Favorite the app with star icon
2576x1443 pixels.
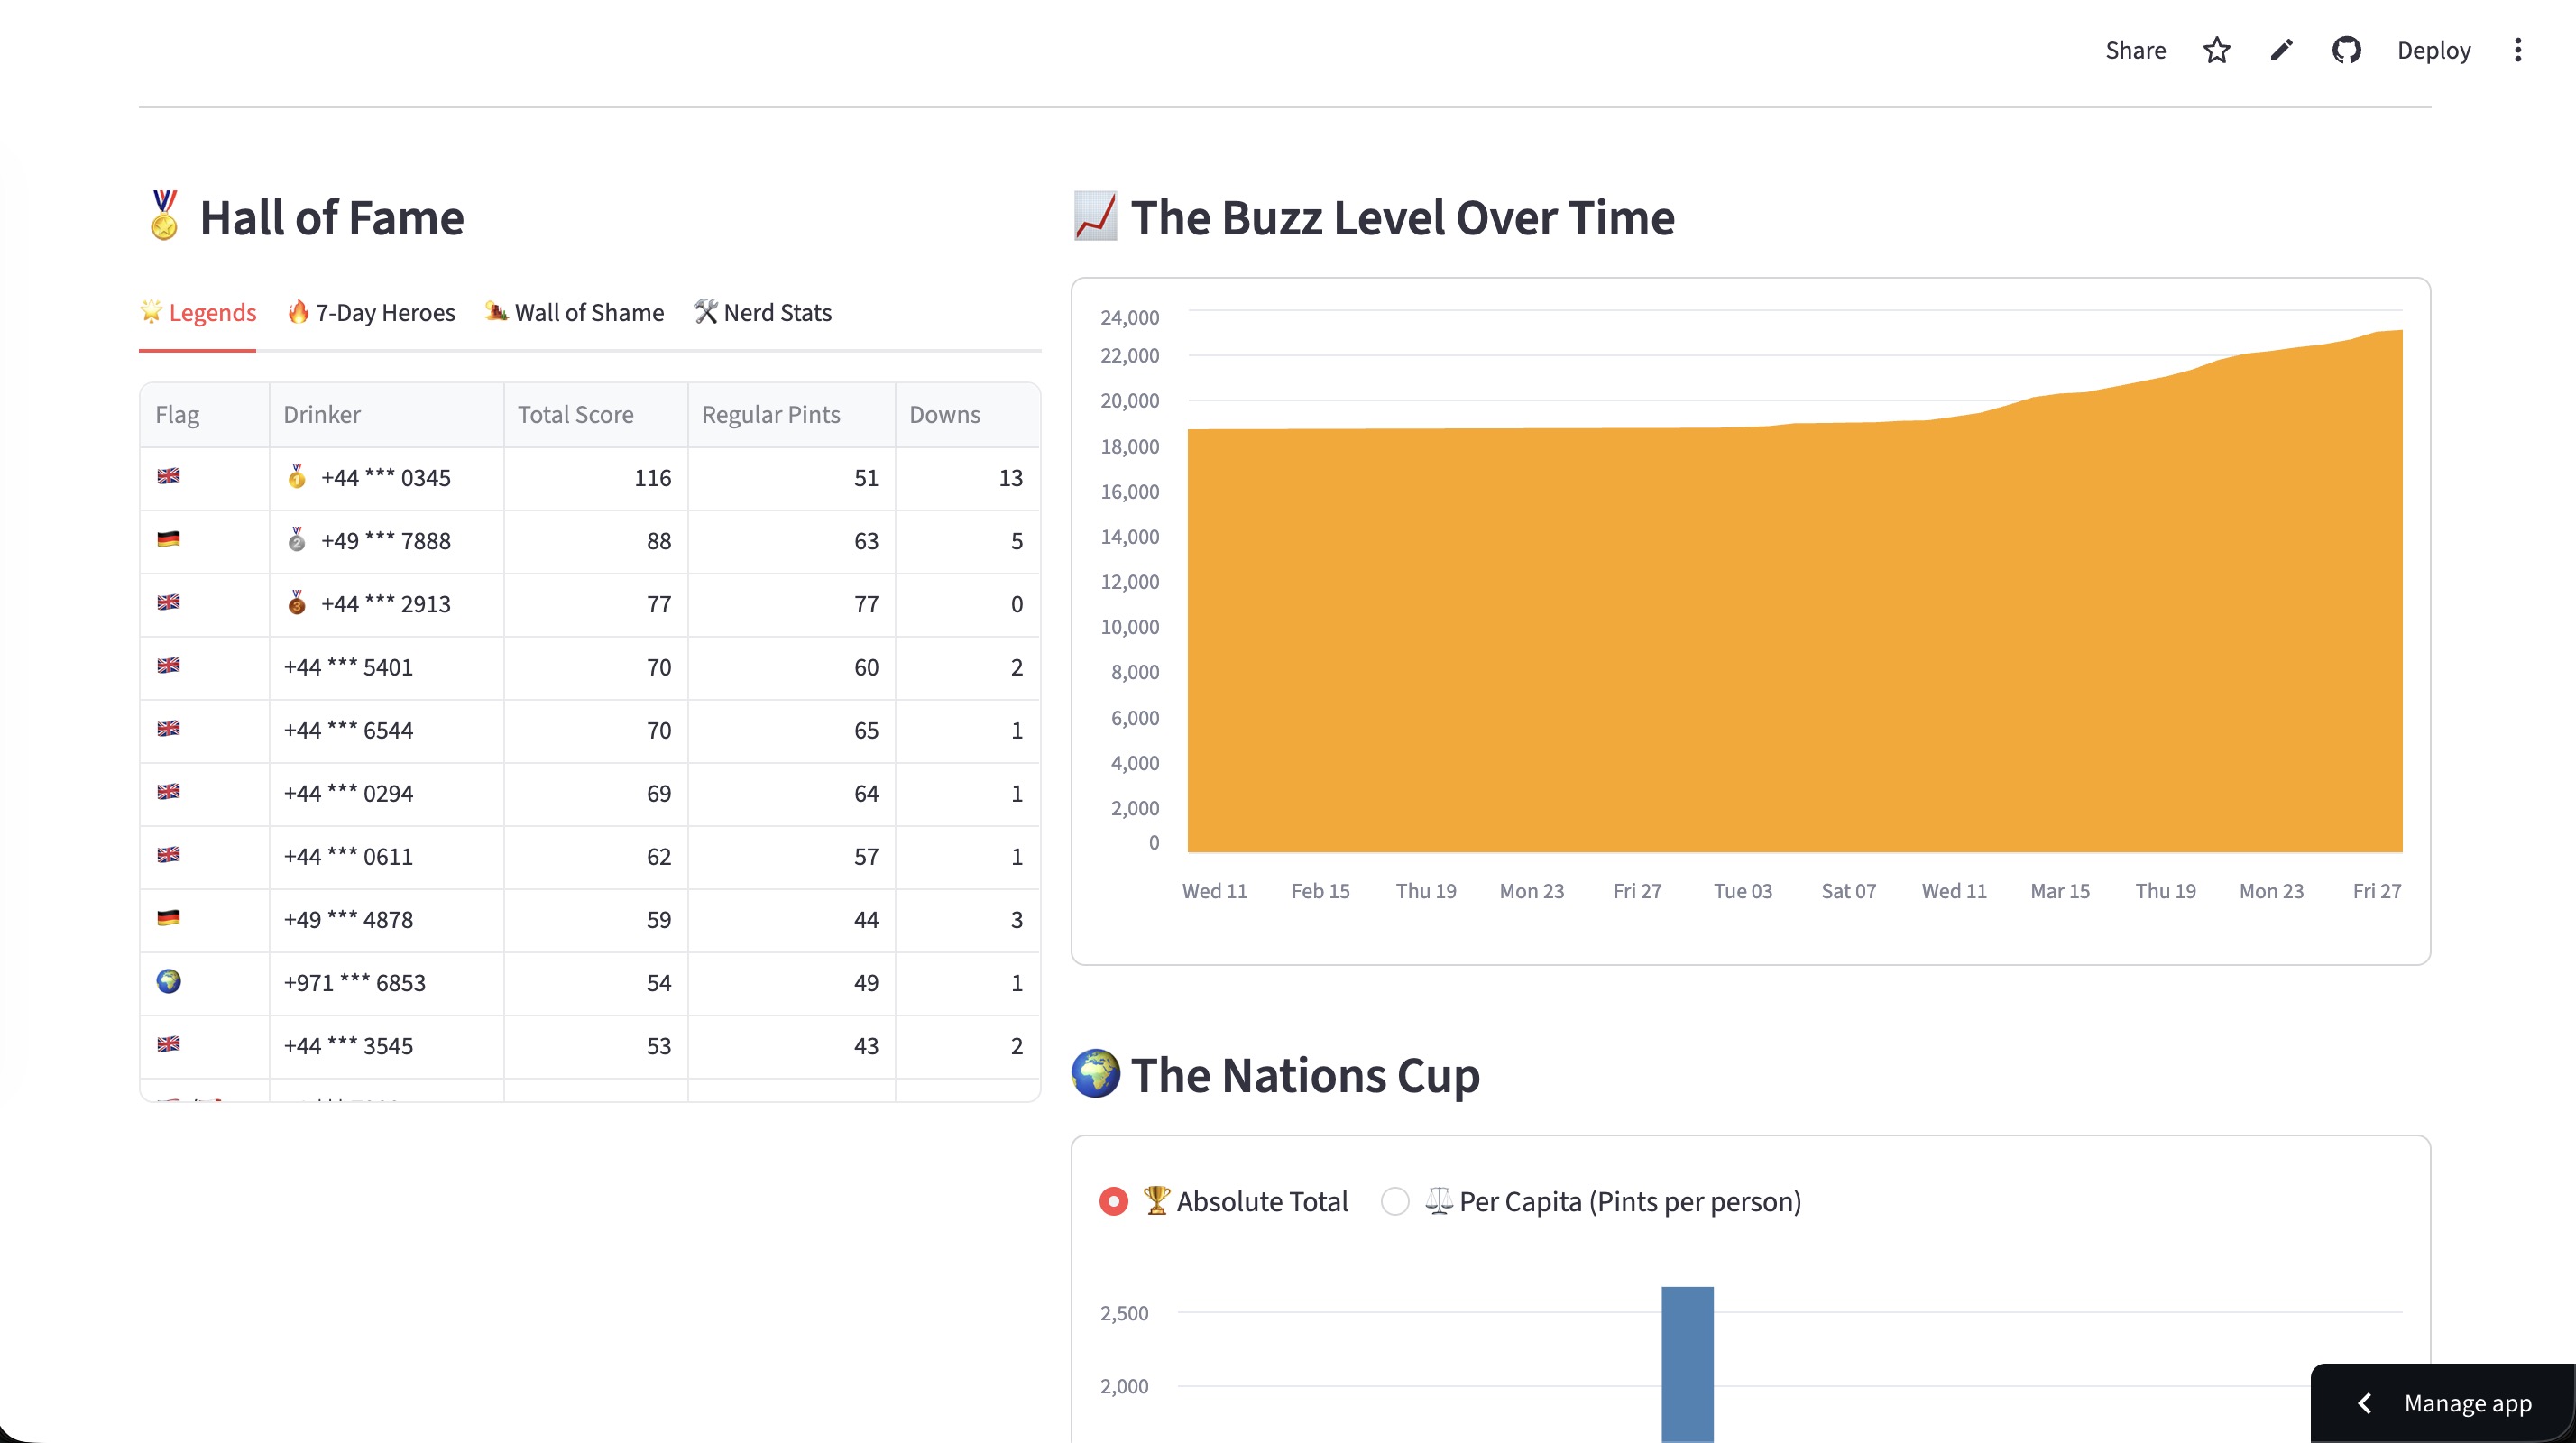click(2217, 50)
